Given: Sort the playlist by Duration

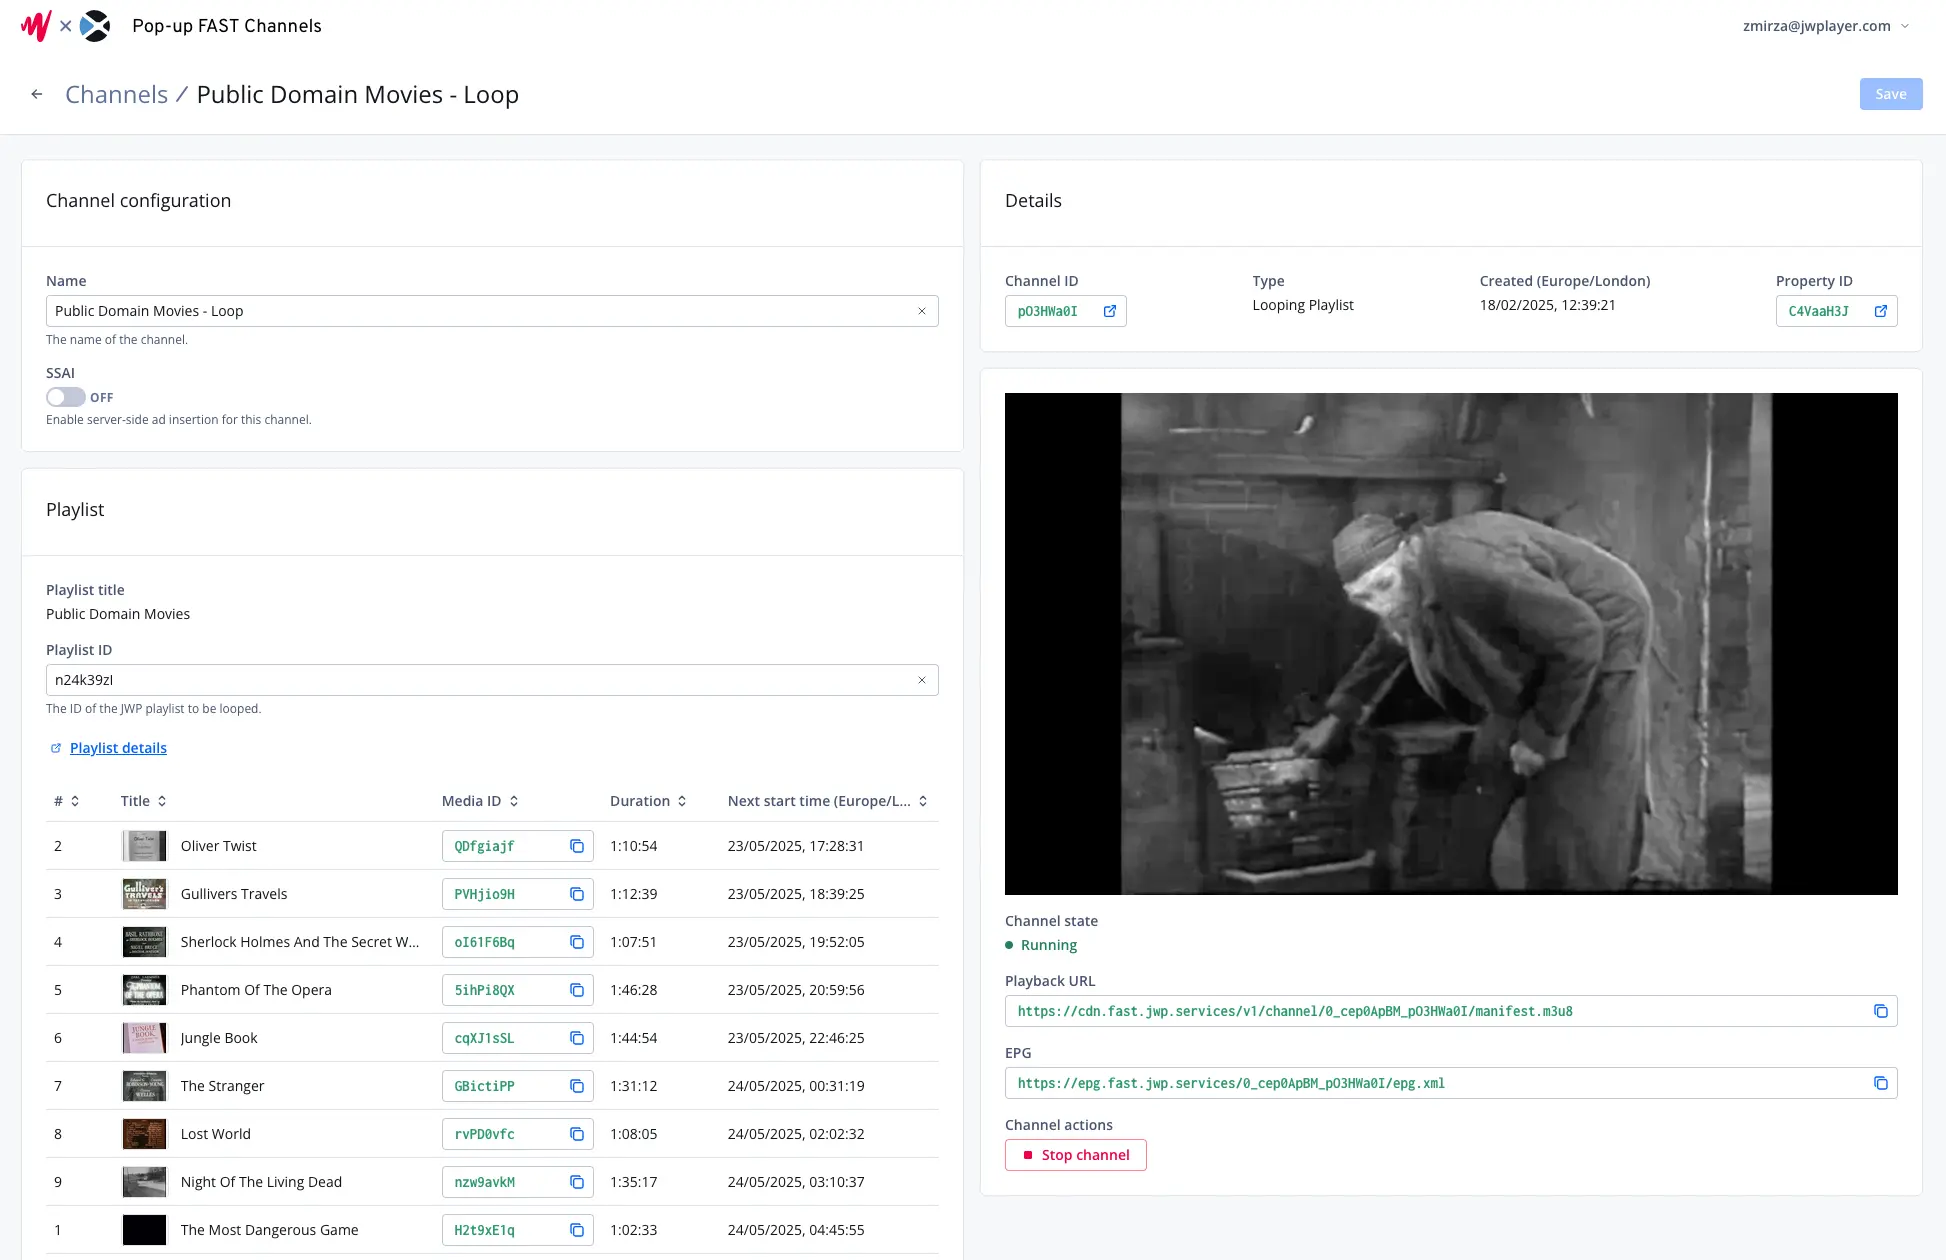Looking at the screenshot, I should 683,800.
